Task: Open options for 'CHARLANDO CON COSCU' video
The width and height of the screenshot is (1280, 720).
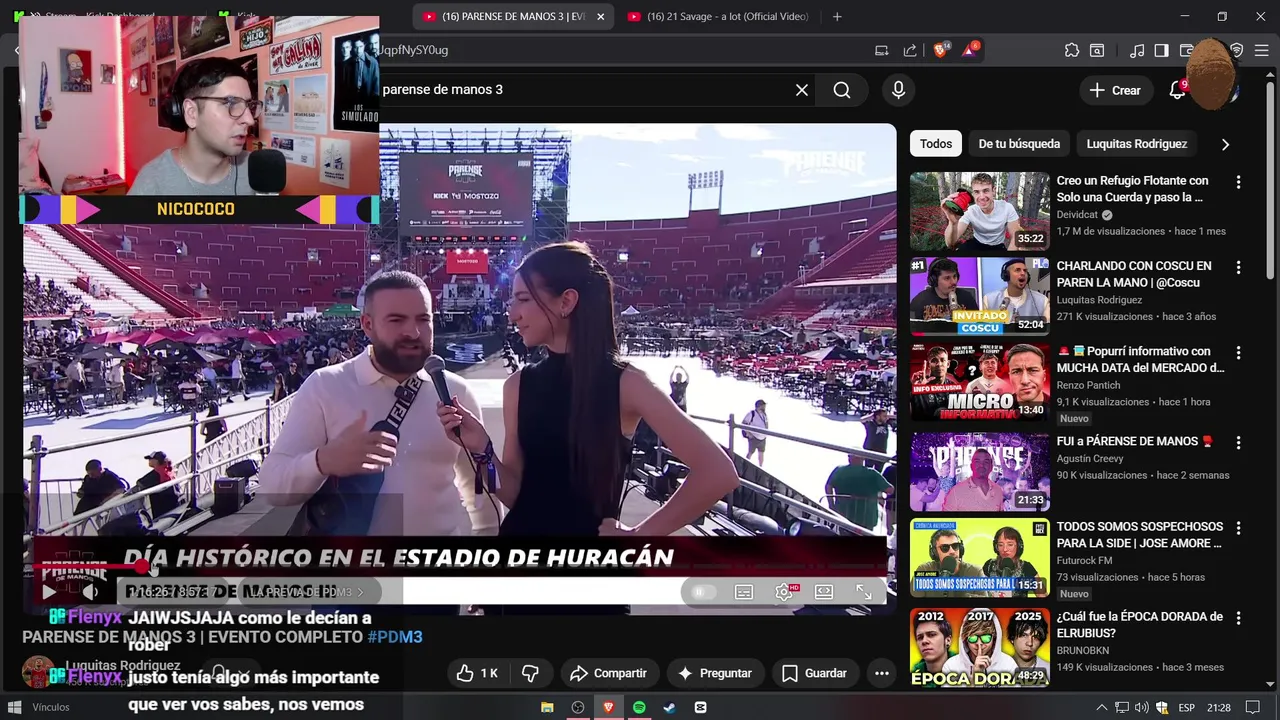Action: point(1238,267)
